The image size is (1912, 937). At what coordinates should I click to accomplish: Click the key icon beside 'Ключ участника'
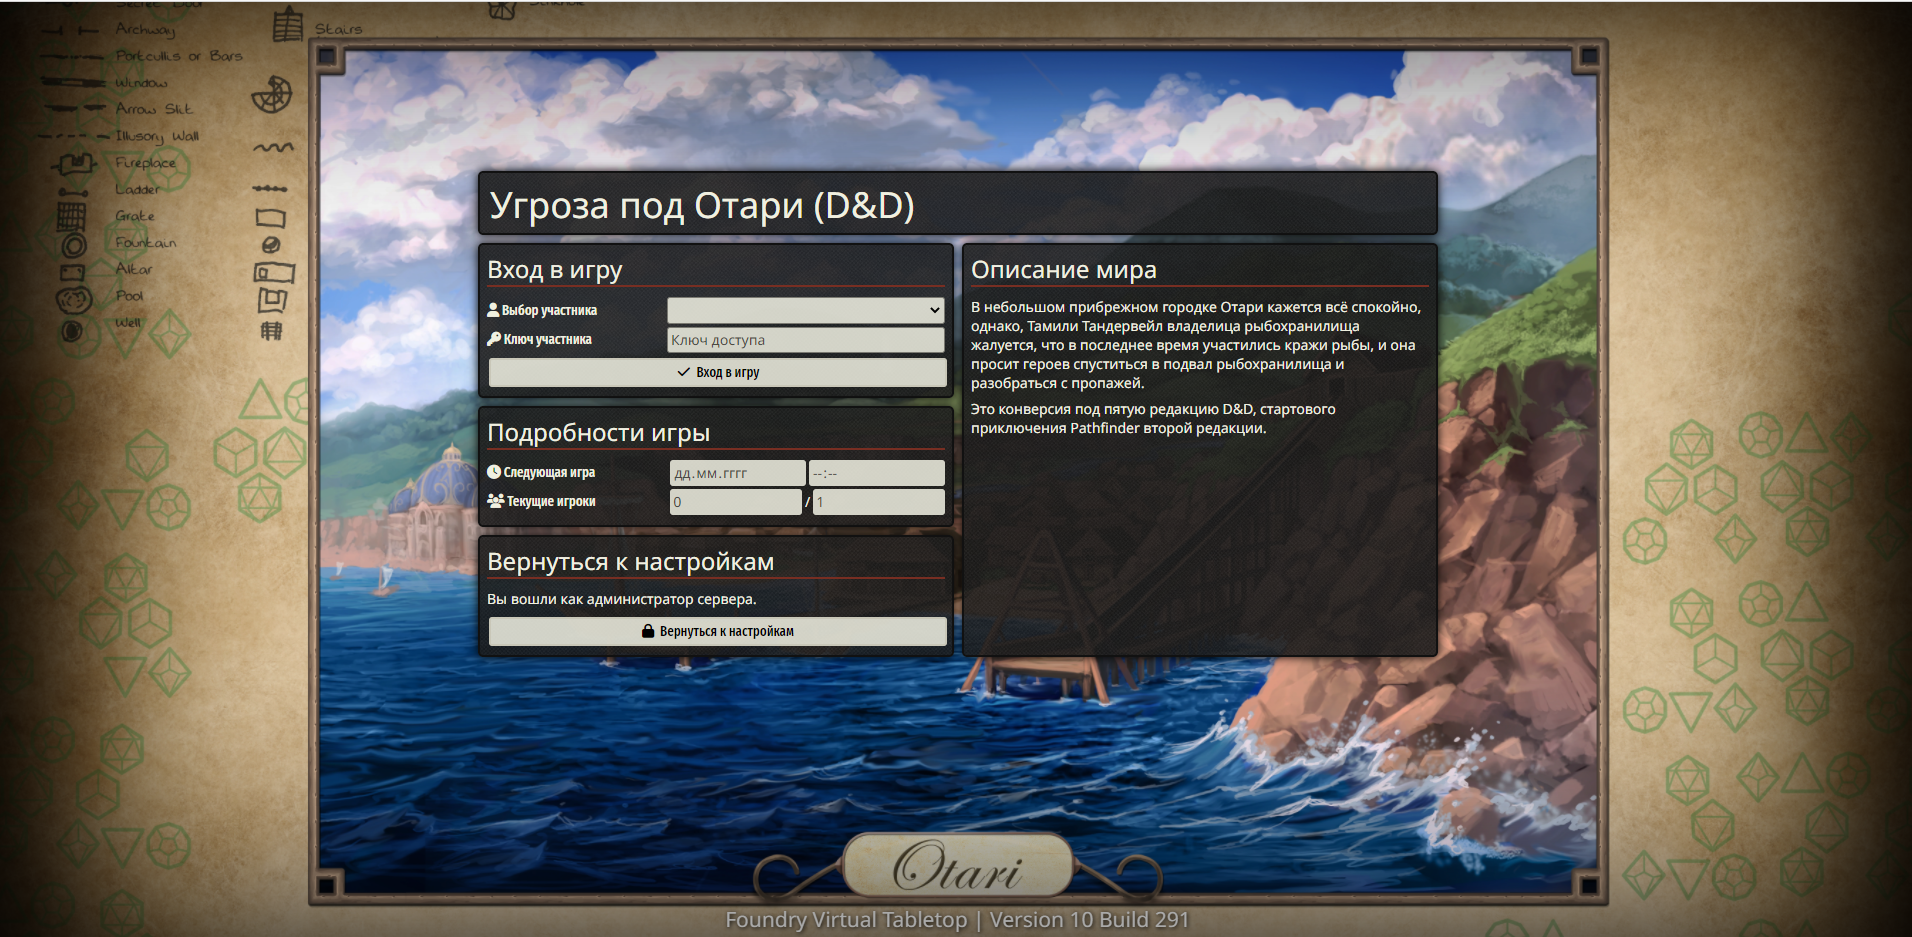click(494, 339)
